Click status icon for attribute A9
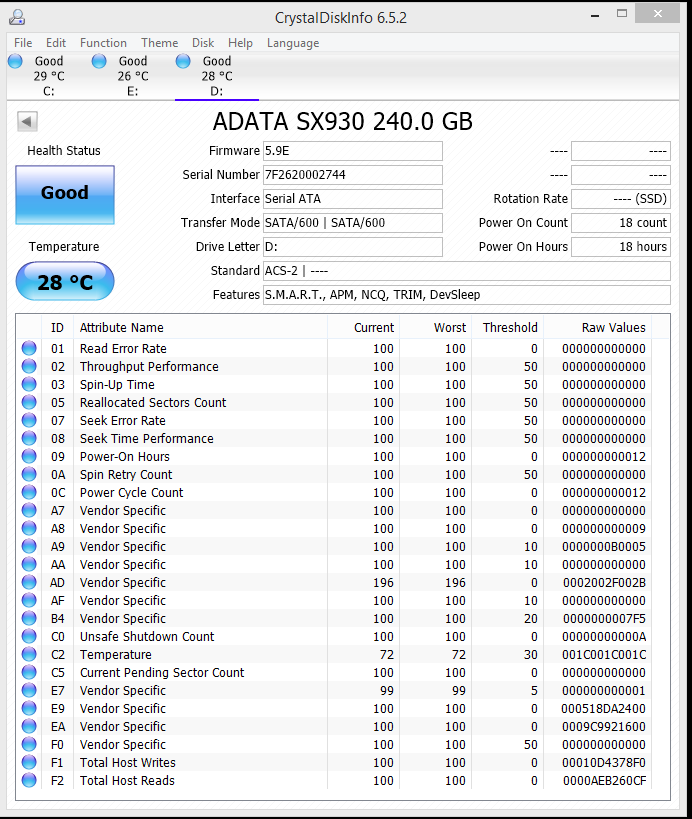Screen dimensions: 692x819 pyautogui.click(x=29, y=546)
